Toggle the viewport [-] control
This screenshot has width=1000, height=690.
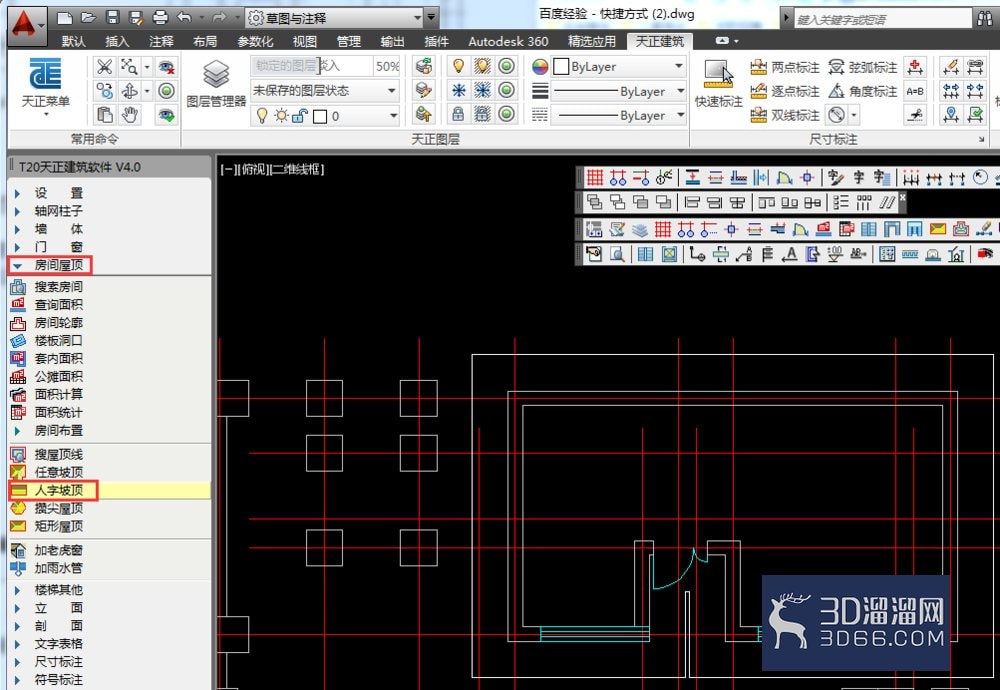tap(227, 169)
